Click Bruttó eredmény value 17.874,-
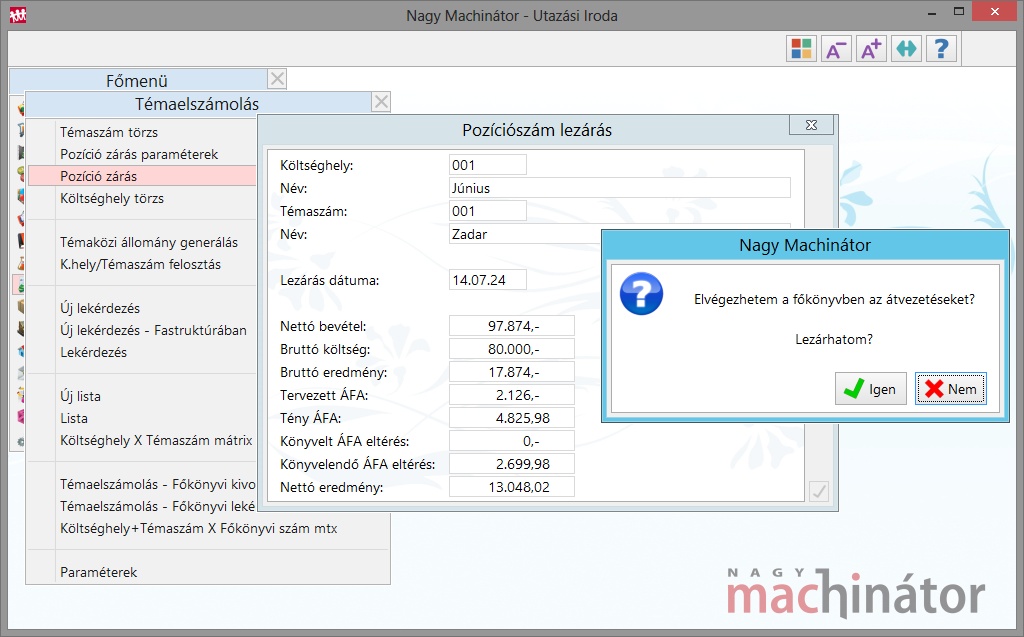Image resolution: width=1024 pixels, height=637 pixels. click(512, 372)
